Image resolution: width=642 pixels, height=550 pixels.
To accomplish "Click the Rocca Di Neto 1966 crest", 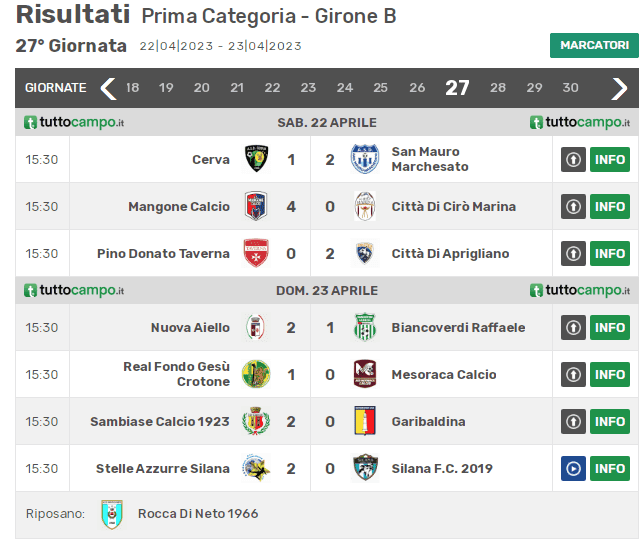I will (112, 515).
